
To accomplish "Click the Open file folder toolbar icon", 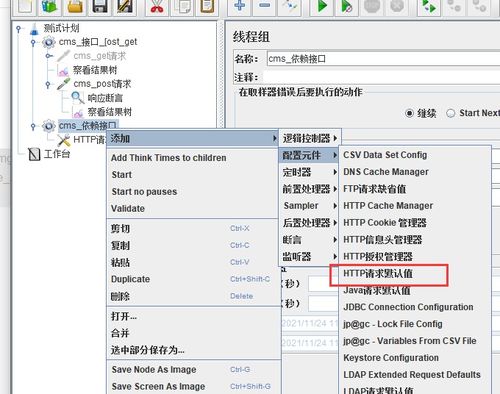I will tap(75, 6).
